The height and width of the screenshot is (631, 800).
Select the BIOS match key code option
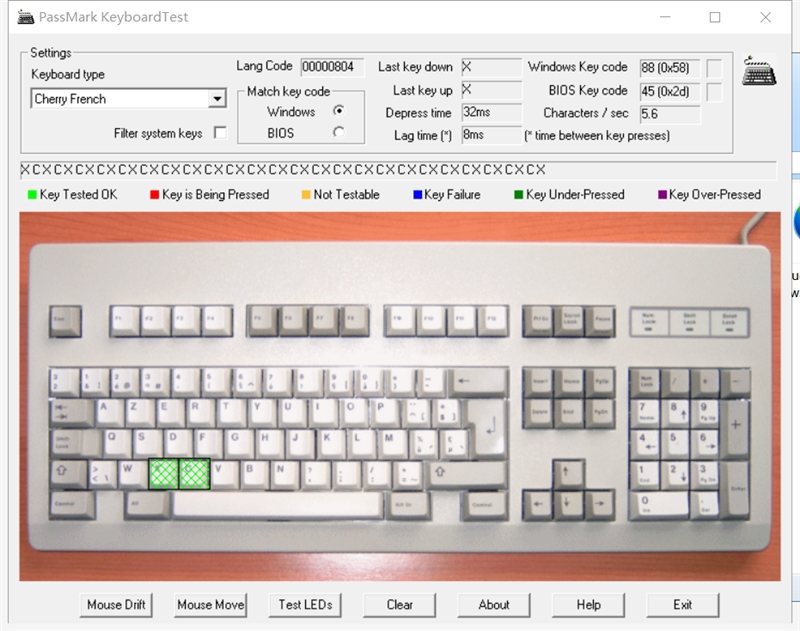(x=338, y=132)
